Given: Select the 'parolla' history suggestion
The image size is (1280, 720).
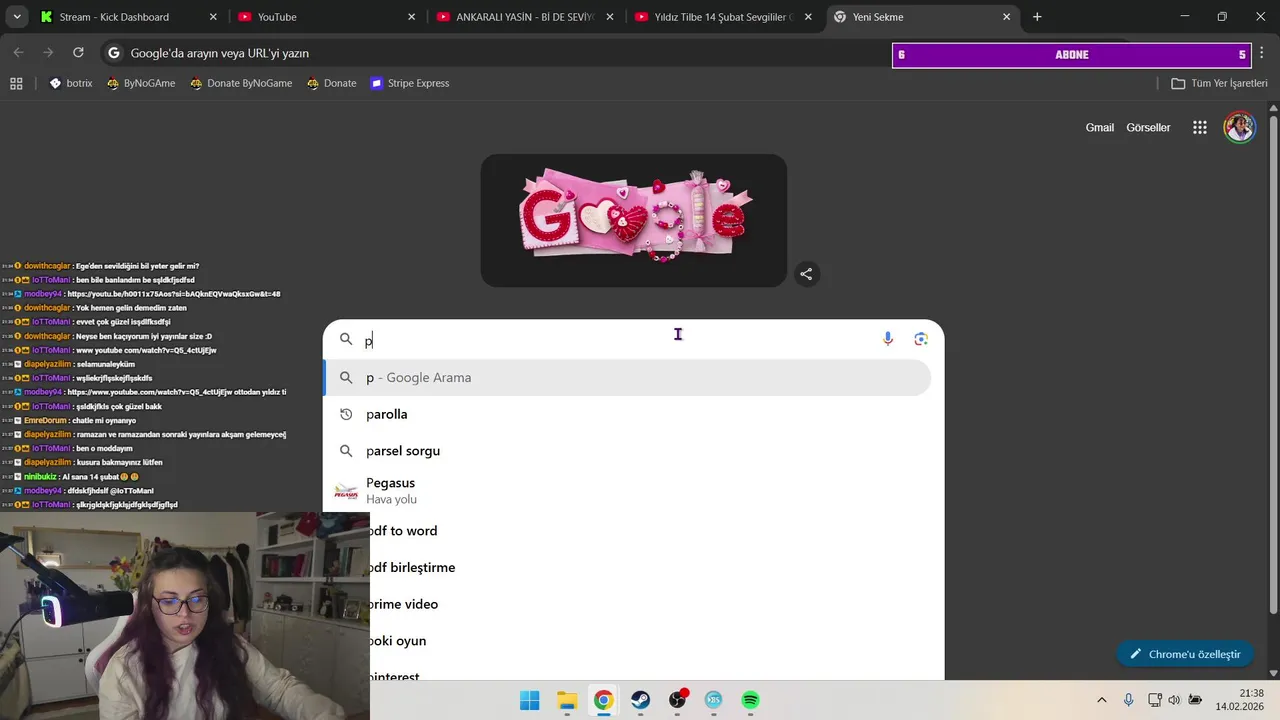Looking at the screenshot, I should pyautogui.click(x=628, y=414).
